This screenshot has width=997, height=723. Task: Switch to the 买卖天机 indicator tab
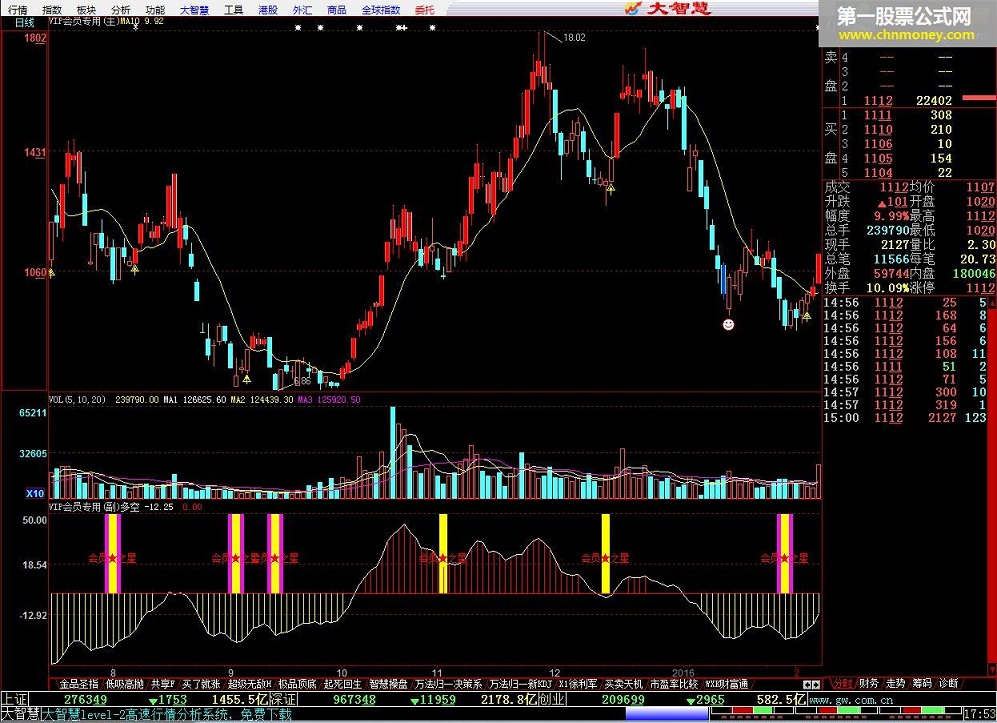tap(624, 684)
